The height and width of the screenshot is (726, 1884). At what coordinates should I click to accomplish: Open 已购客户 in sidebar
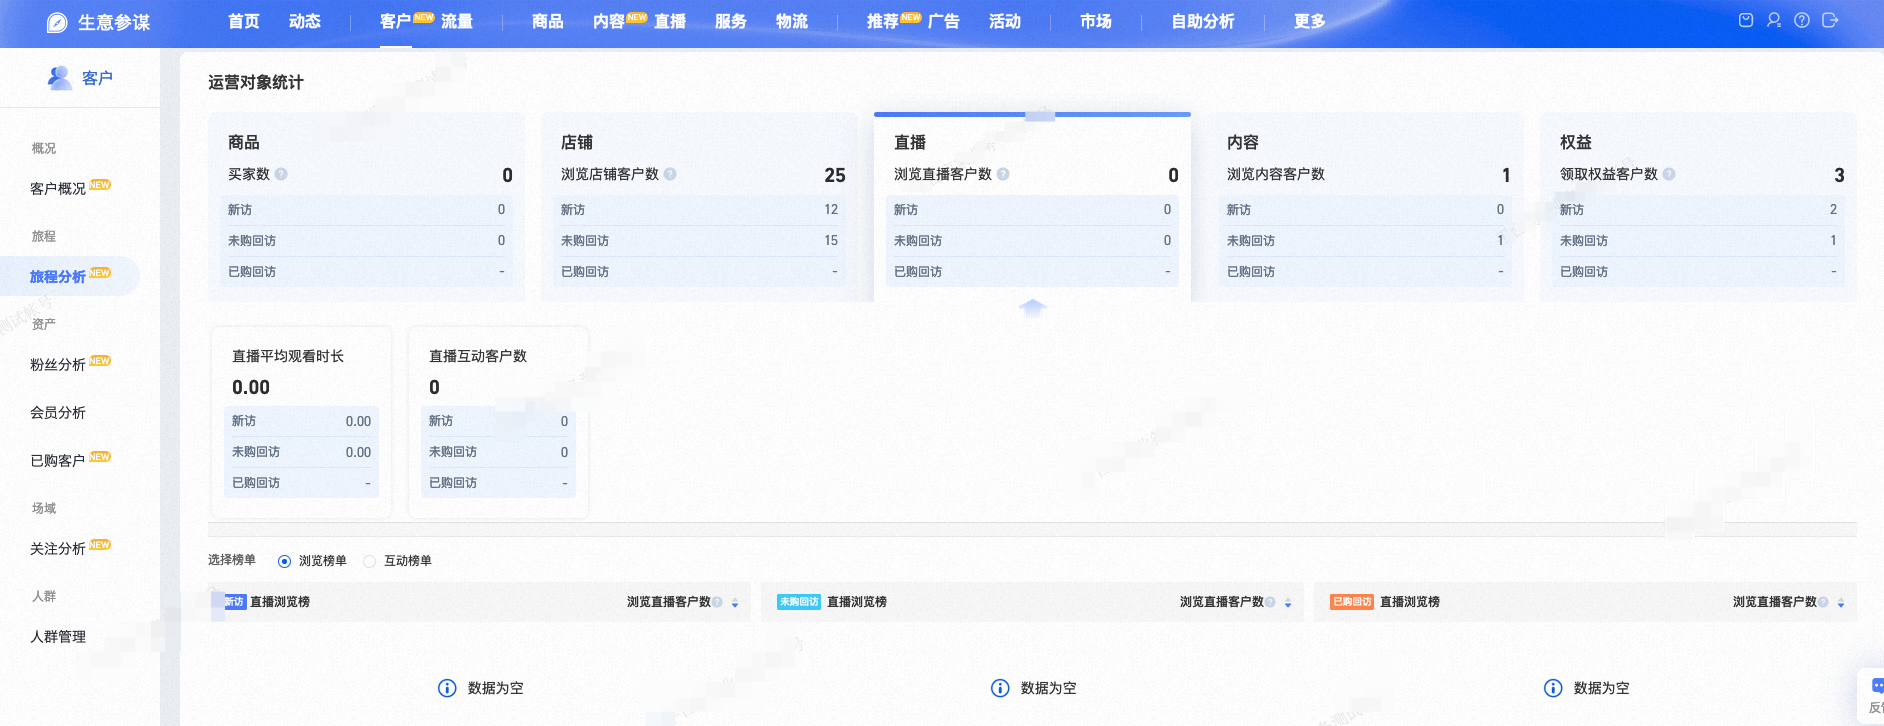[x=58, y=460]
